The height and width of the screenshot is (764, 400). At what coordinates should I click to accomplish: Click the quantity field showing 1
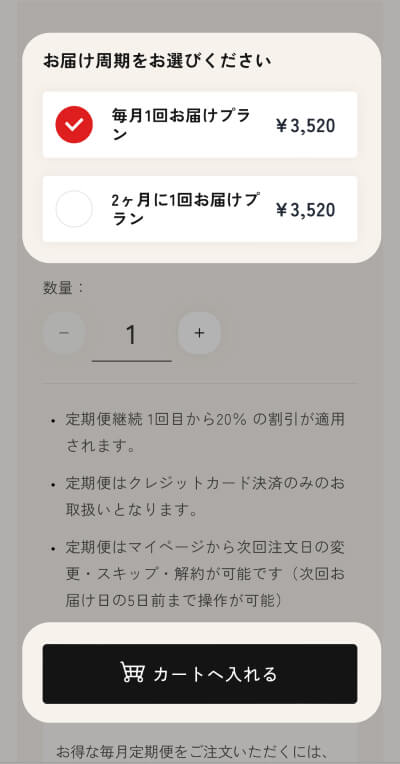(x=132, y=336)
